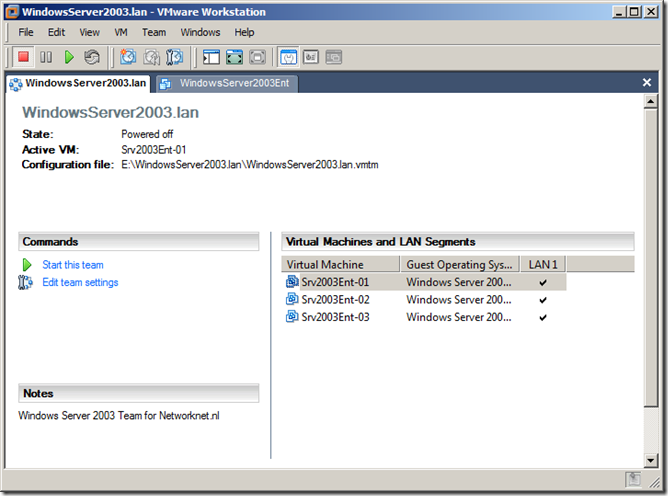The height and width of the screenshot is (496, 668).
Task: Maximize the VMware Workstation window
Action: pos(634,12)
